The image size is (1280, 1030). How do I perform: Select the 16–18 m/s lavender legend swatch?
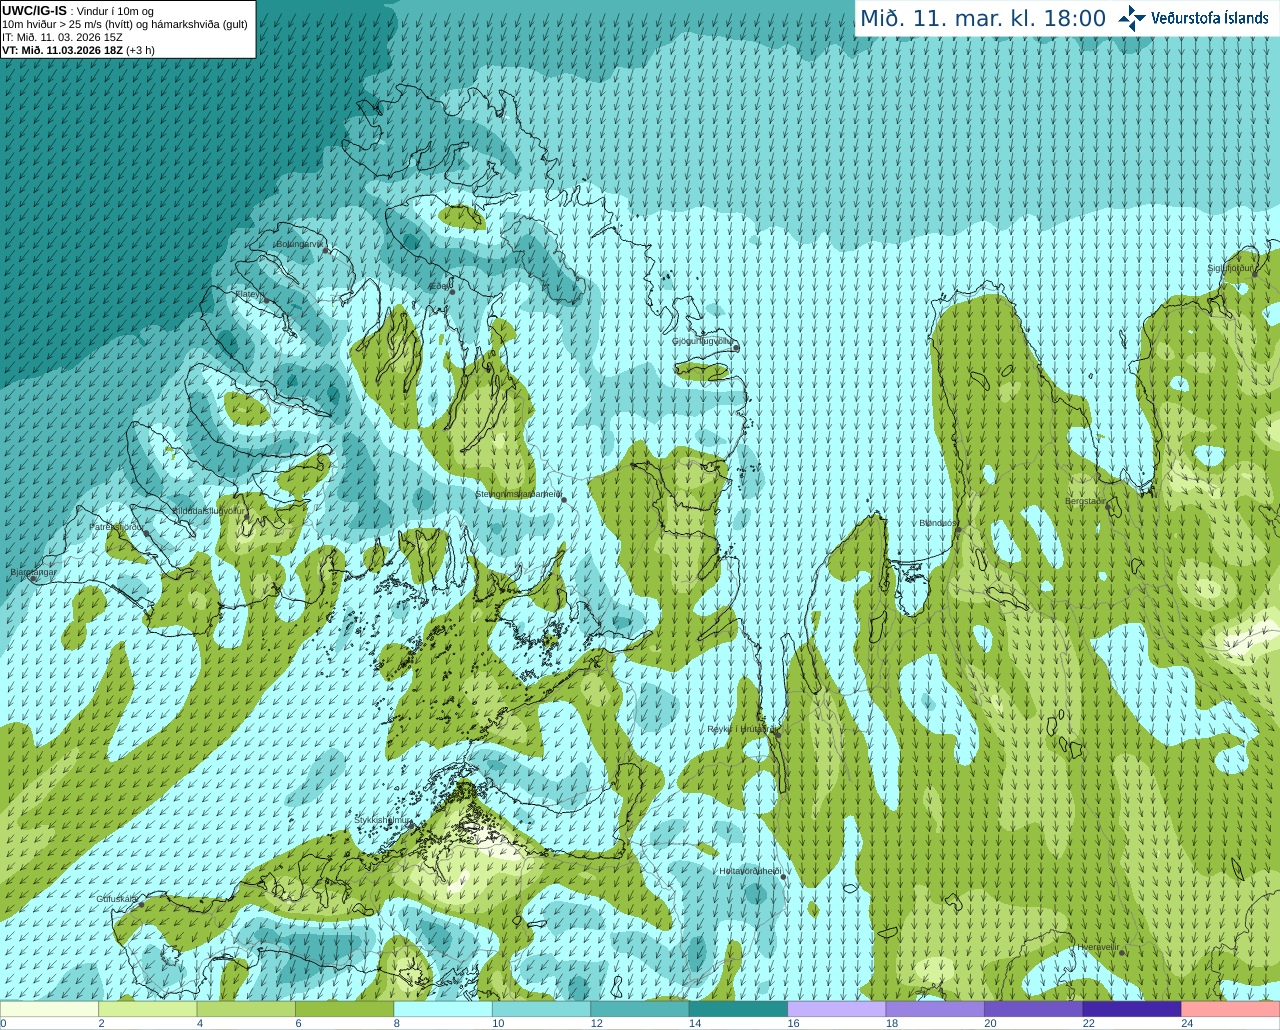tap(837, 1009)
